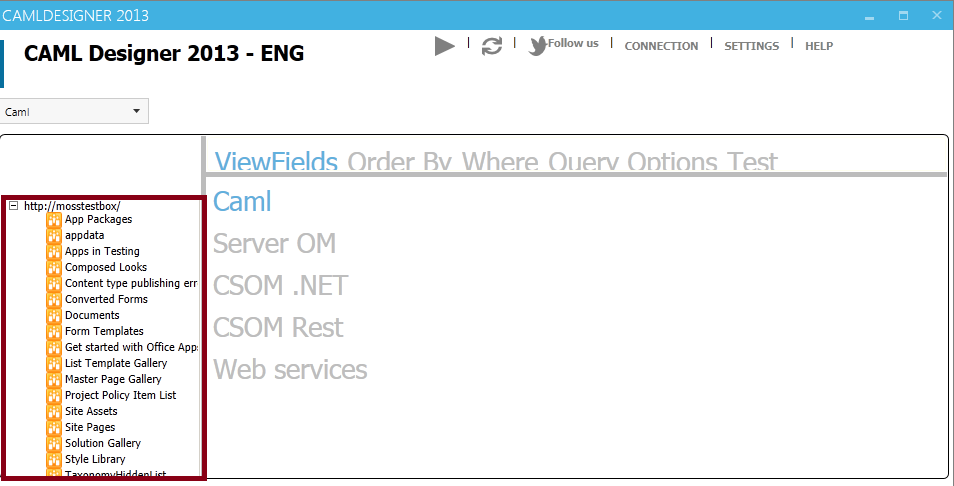Select the App Packages list
This screenshot has height=486, width=954.
[x=99, y=219]
